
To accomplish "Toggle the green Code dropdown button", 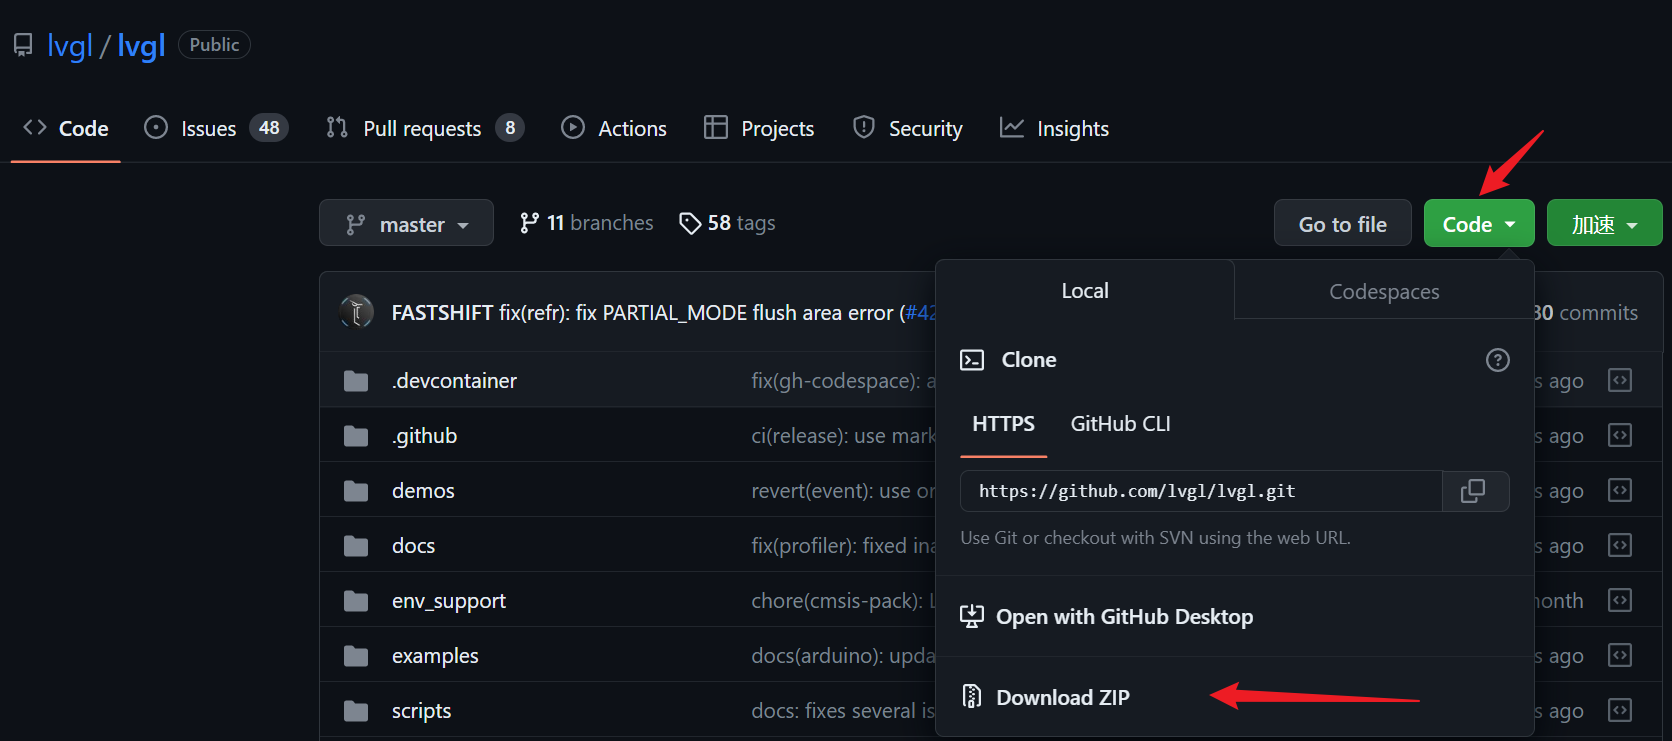I will tap(1478, 223).
